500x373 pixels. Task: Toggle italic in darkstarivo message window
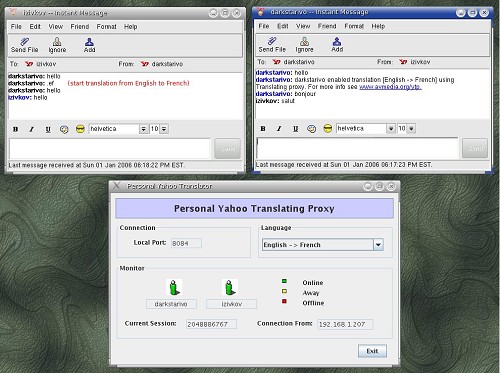(x=279, y=128)
